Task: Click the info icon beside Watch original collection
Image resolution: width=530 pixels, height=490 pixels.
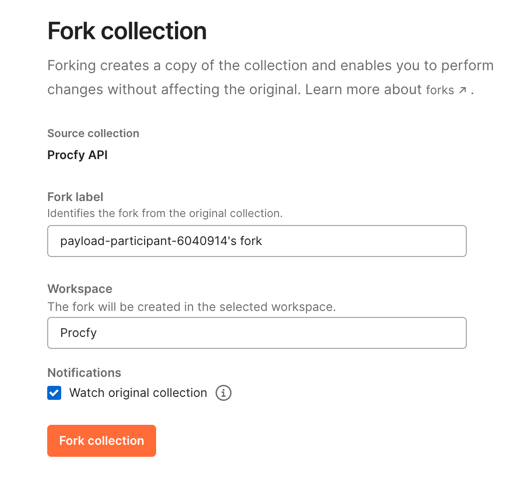Action: (223, 393)
